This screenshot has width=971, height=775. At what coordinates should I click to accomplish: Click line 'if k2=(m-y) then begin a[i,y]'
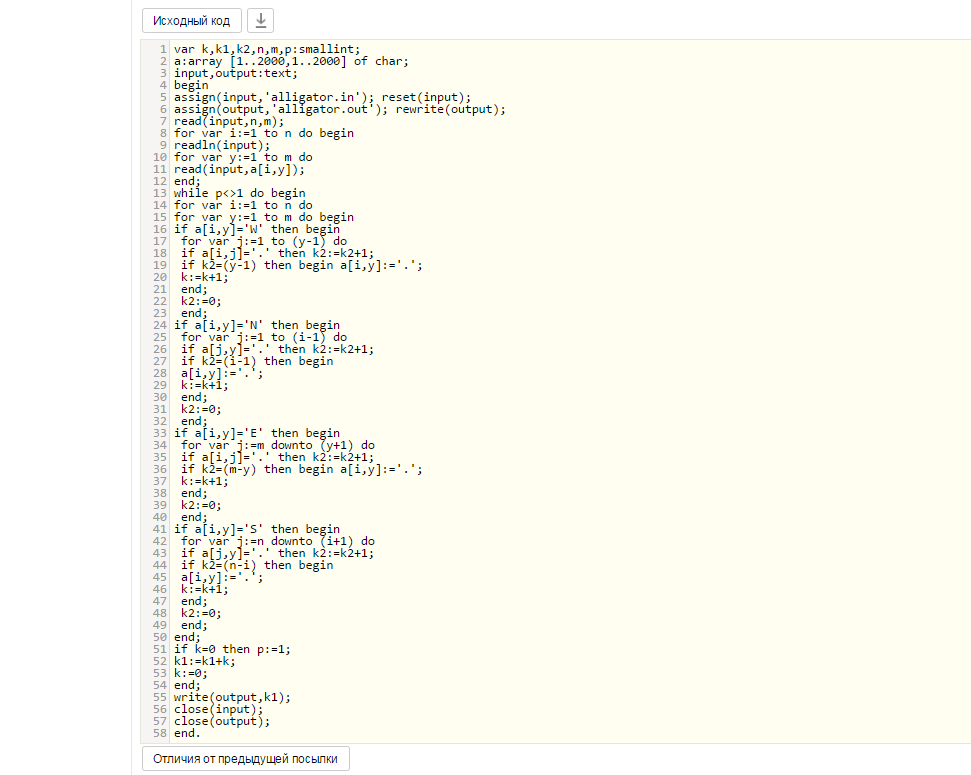tap(302, 469)
